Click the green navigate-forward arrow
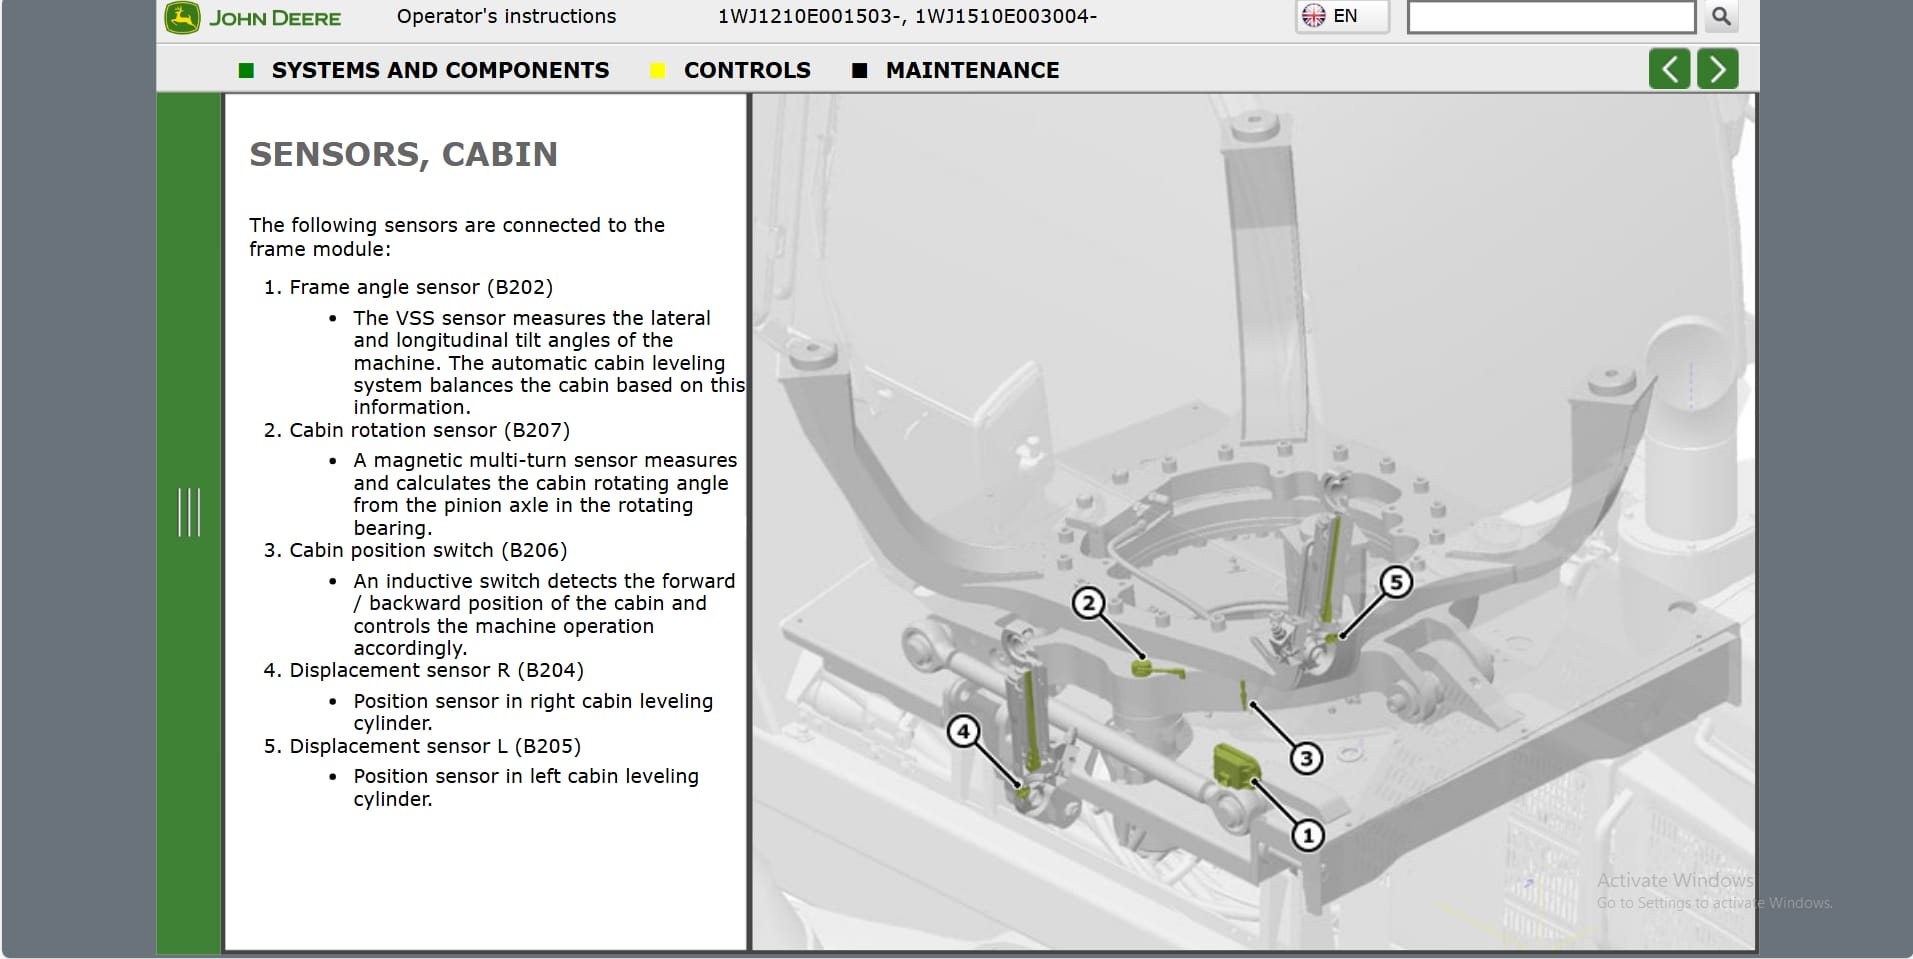The width and height of the screenshot is (1913, 959). 1717,69
